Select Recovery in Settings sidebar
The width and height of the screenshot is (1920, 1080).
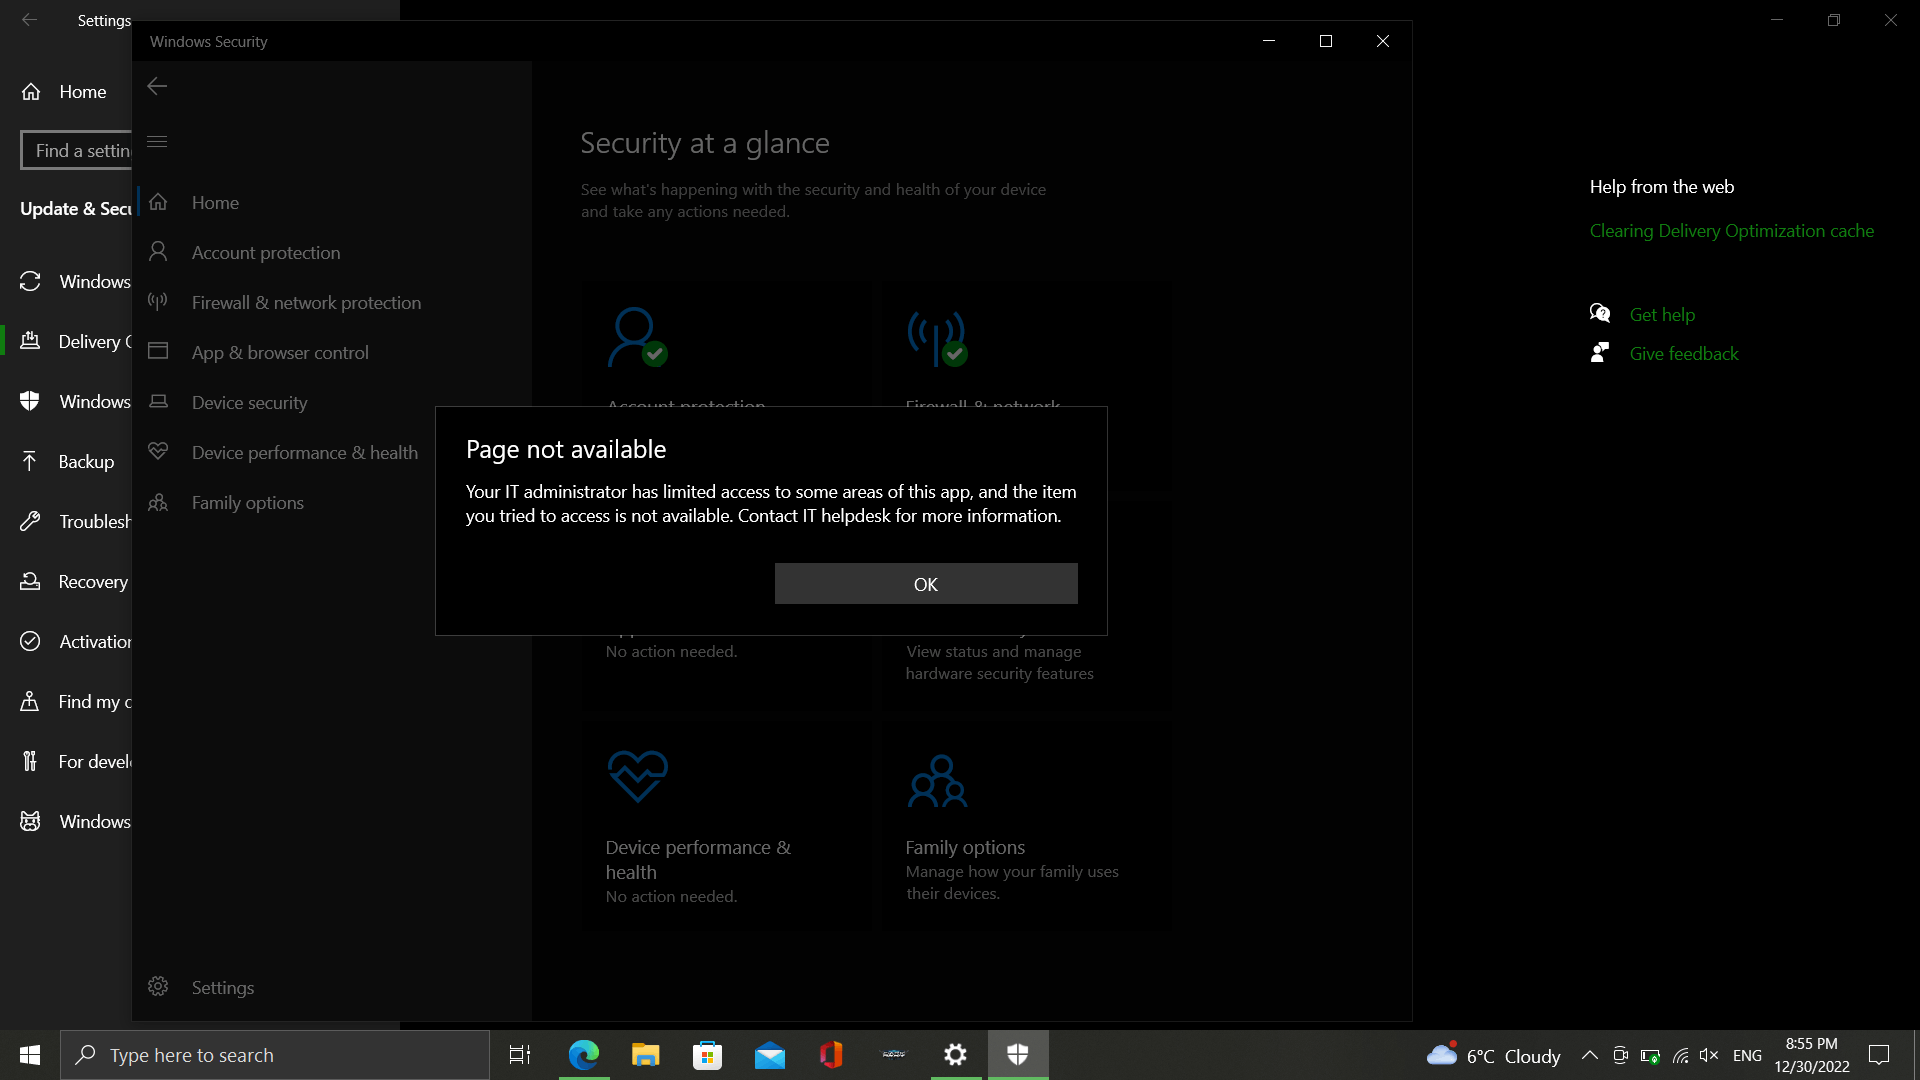tap(66, 581)
